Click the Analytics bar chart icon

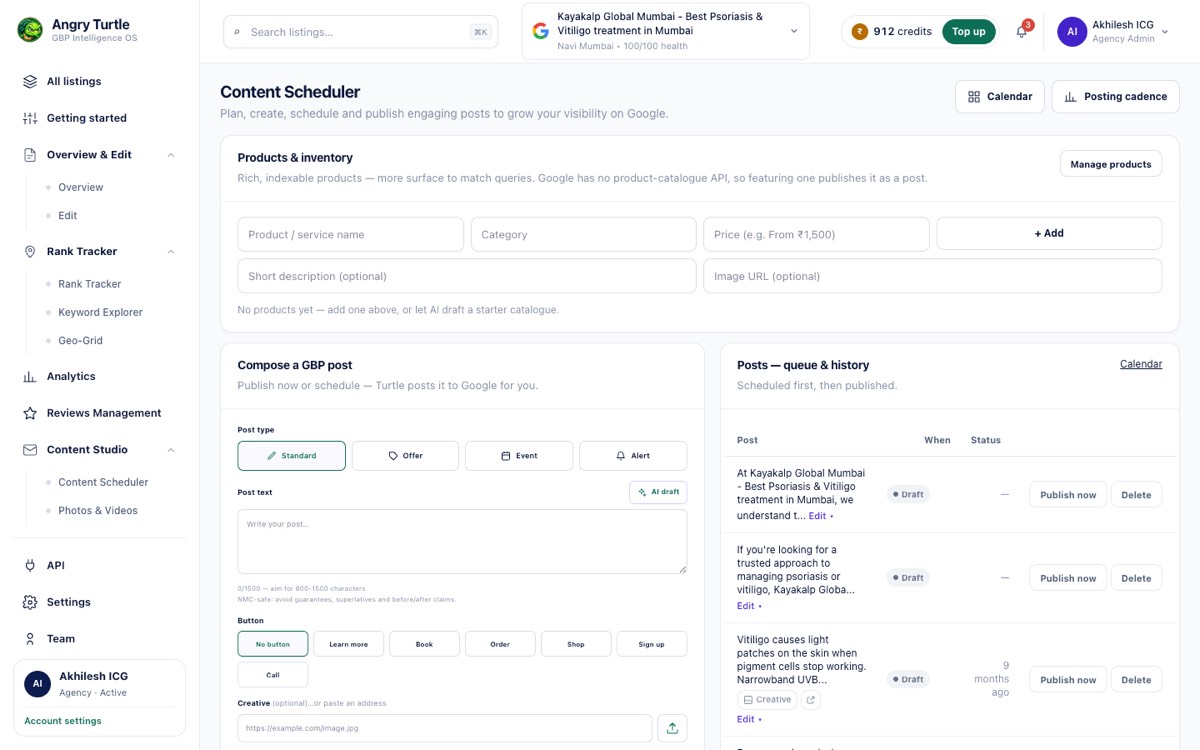coord(30,376)
